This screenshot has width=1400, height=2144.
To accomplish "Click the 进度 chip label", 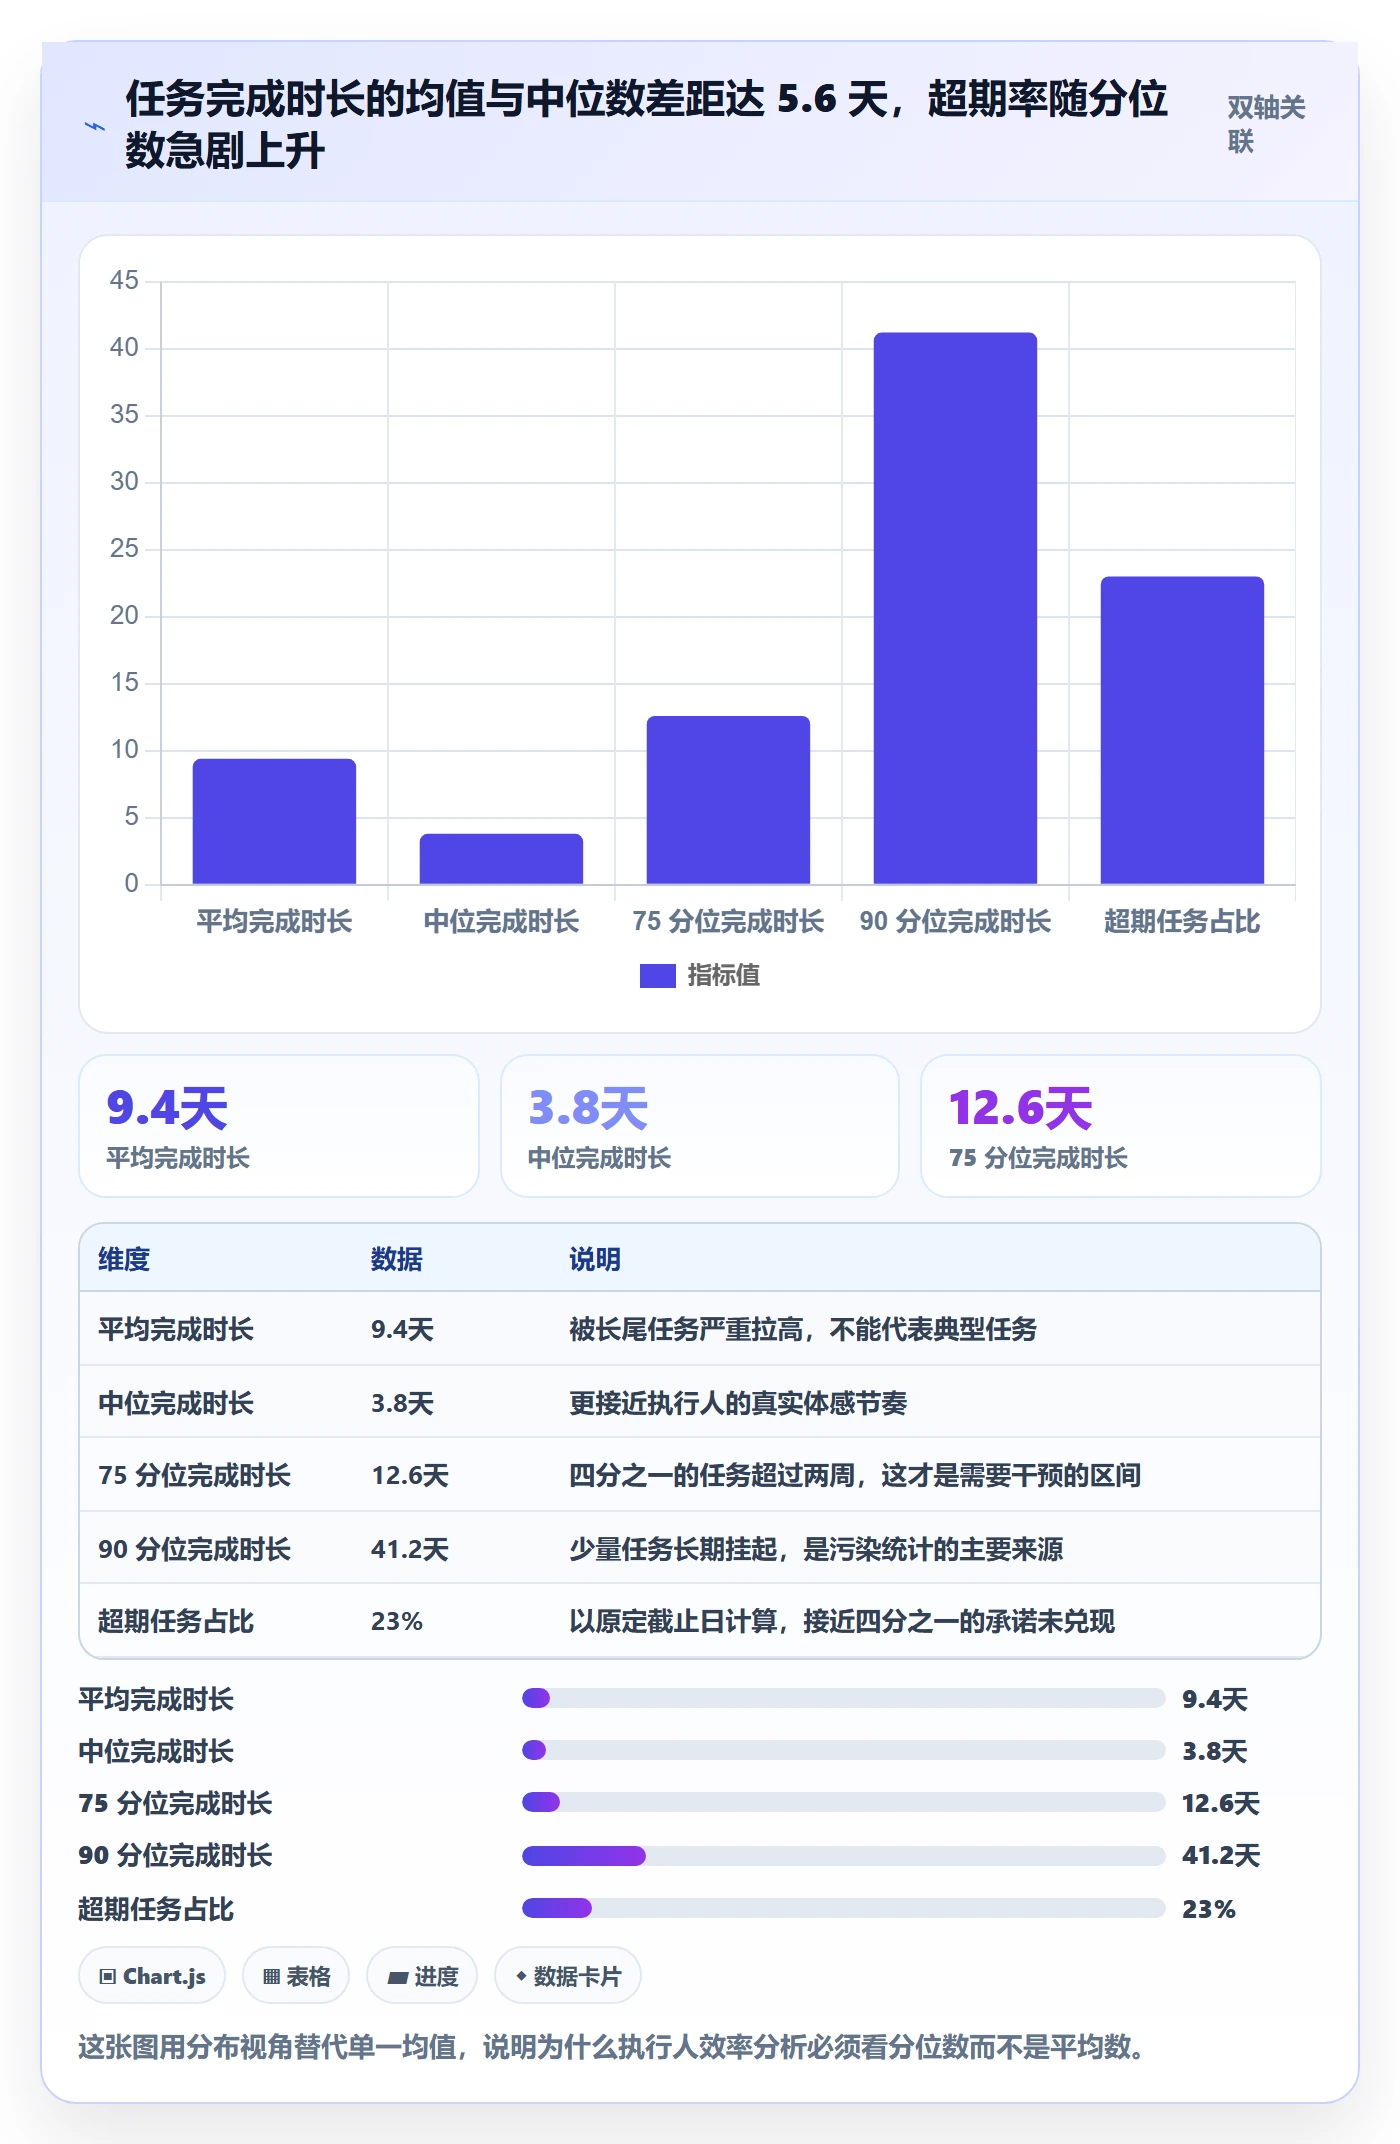I will click(436, 1976).
